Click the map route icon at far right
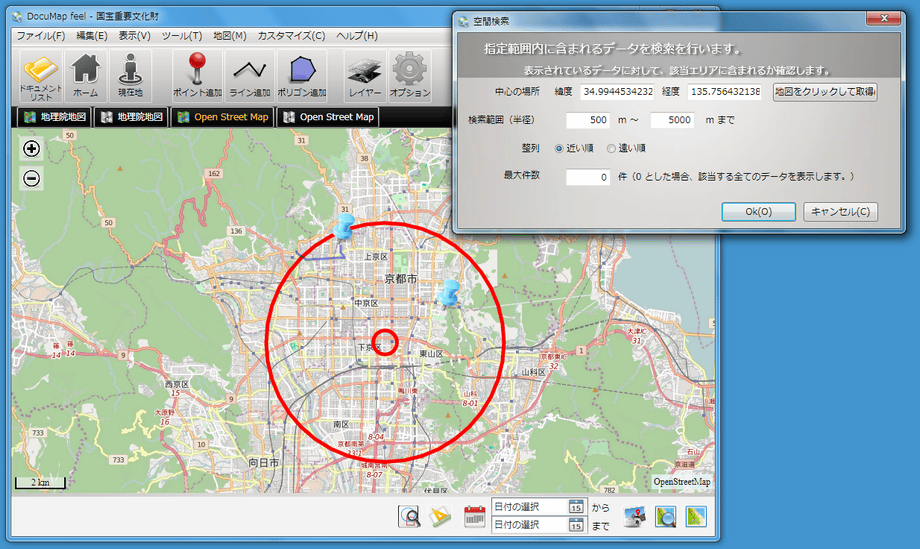 (x=696, y=516)
